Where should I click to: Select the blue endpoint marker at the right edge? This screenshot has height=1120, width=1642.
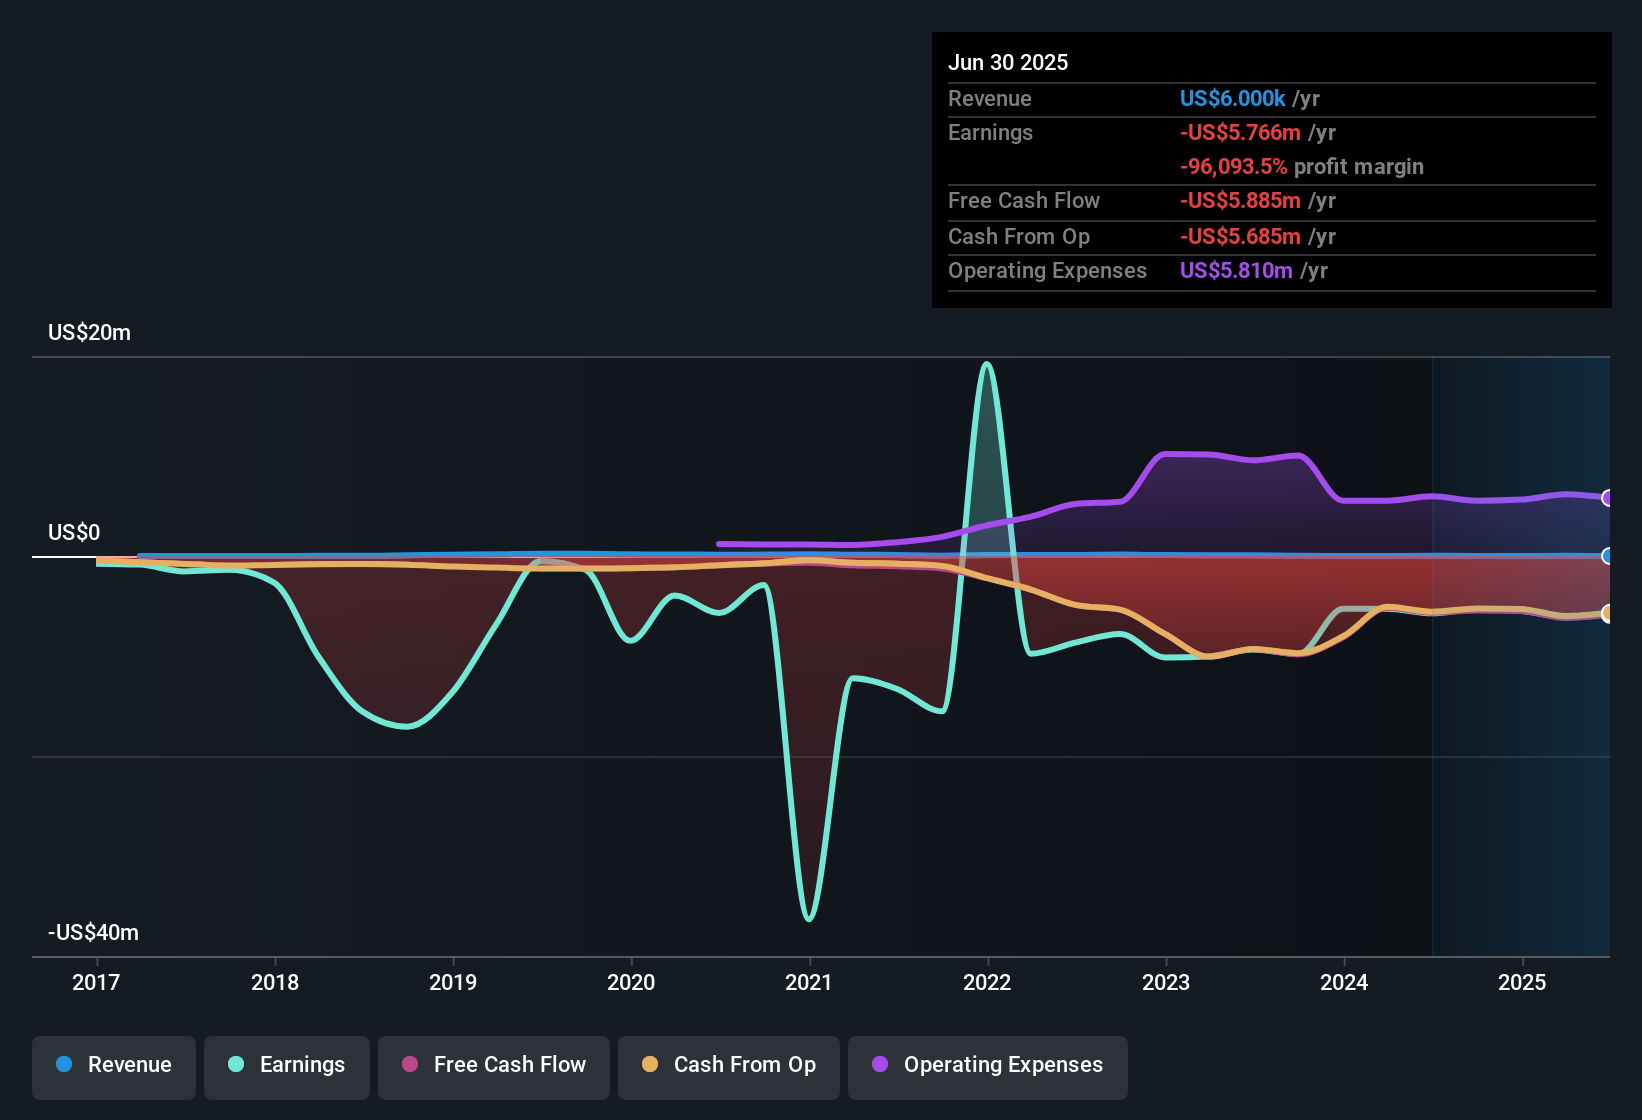[1609, 556]
